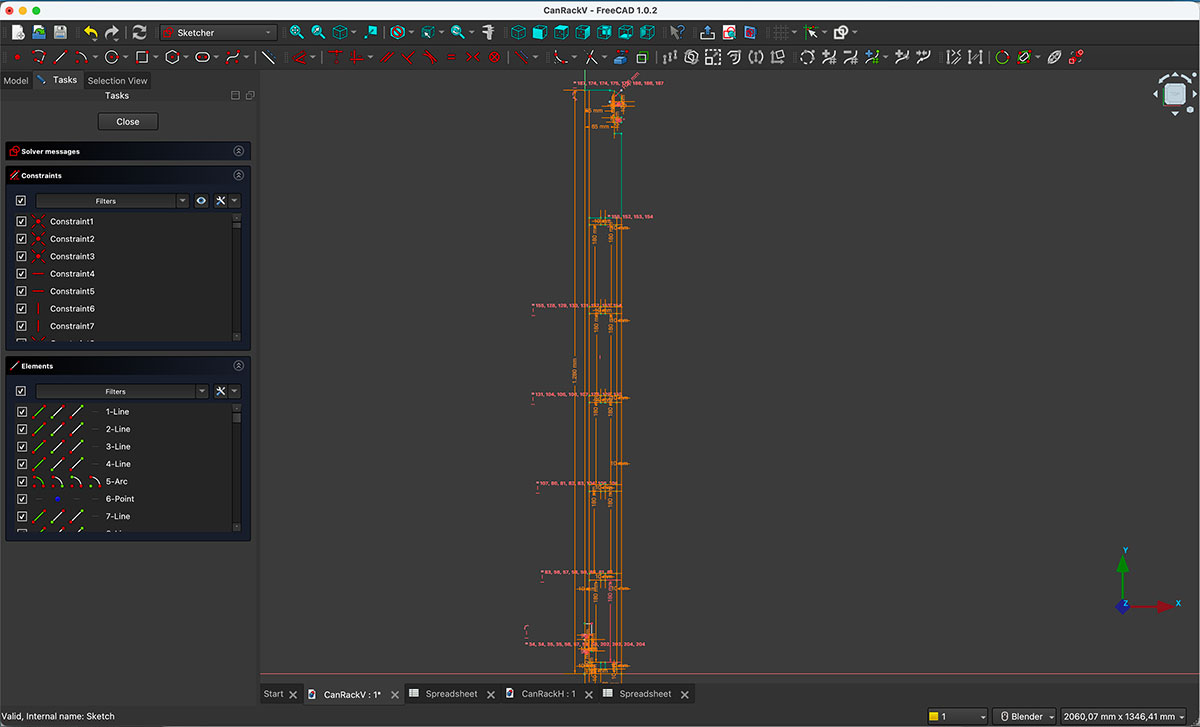Open the Sketcher workbench dropdown
This screenshot has height=727, width=1200.
point(218,33)
